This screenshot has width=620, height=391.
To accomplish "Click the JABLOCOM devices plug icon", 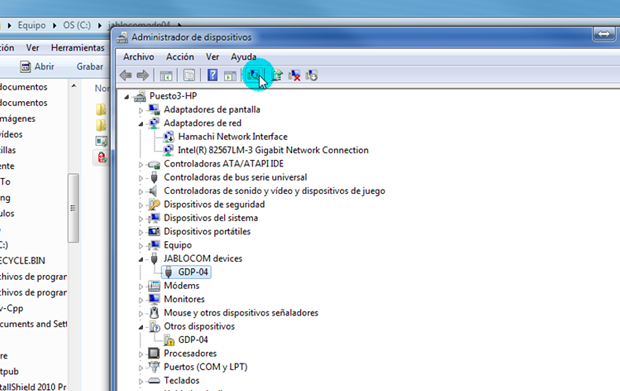I will [154, 259].
